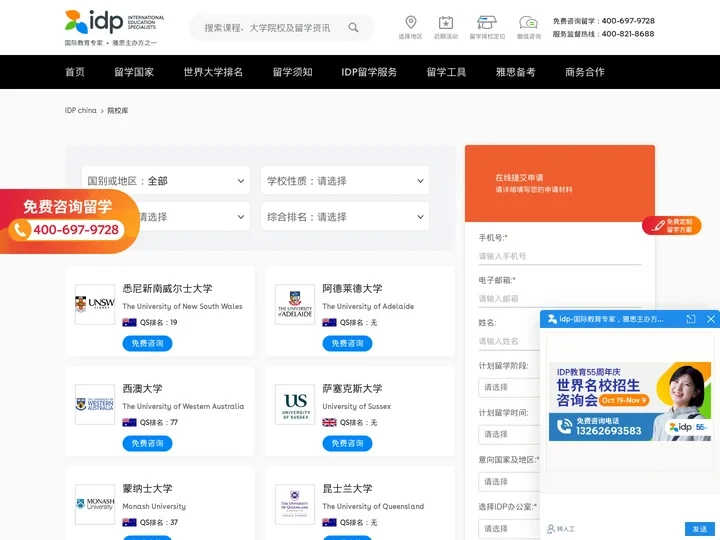Open the recent events calendar icon
This screenshot has width=720, height=540.
coord(445,22)
